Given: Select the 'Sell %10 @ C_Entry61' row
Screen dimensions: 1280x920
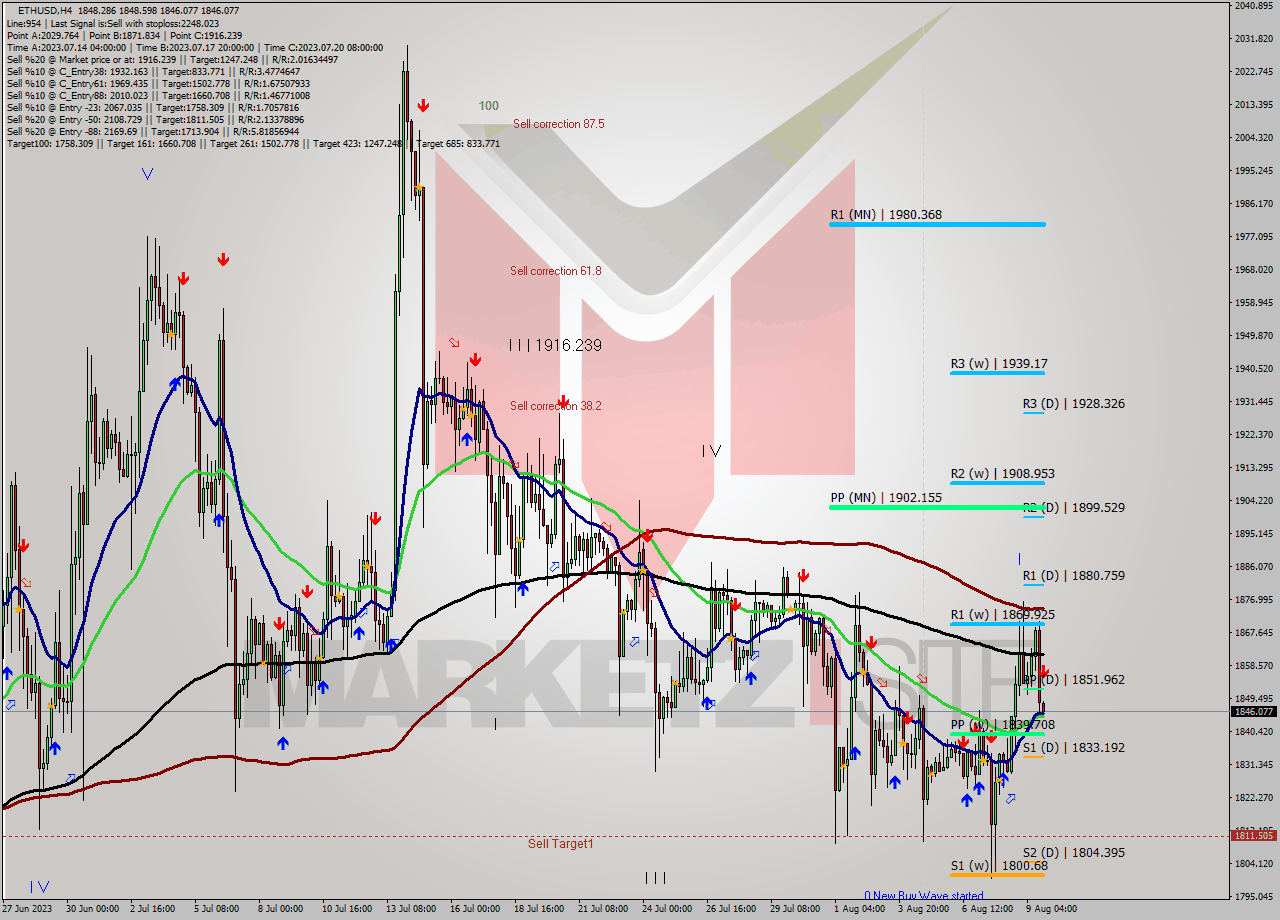Looking at the screenshot, I should click(158, 84).
